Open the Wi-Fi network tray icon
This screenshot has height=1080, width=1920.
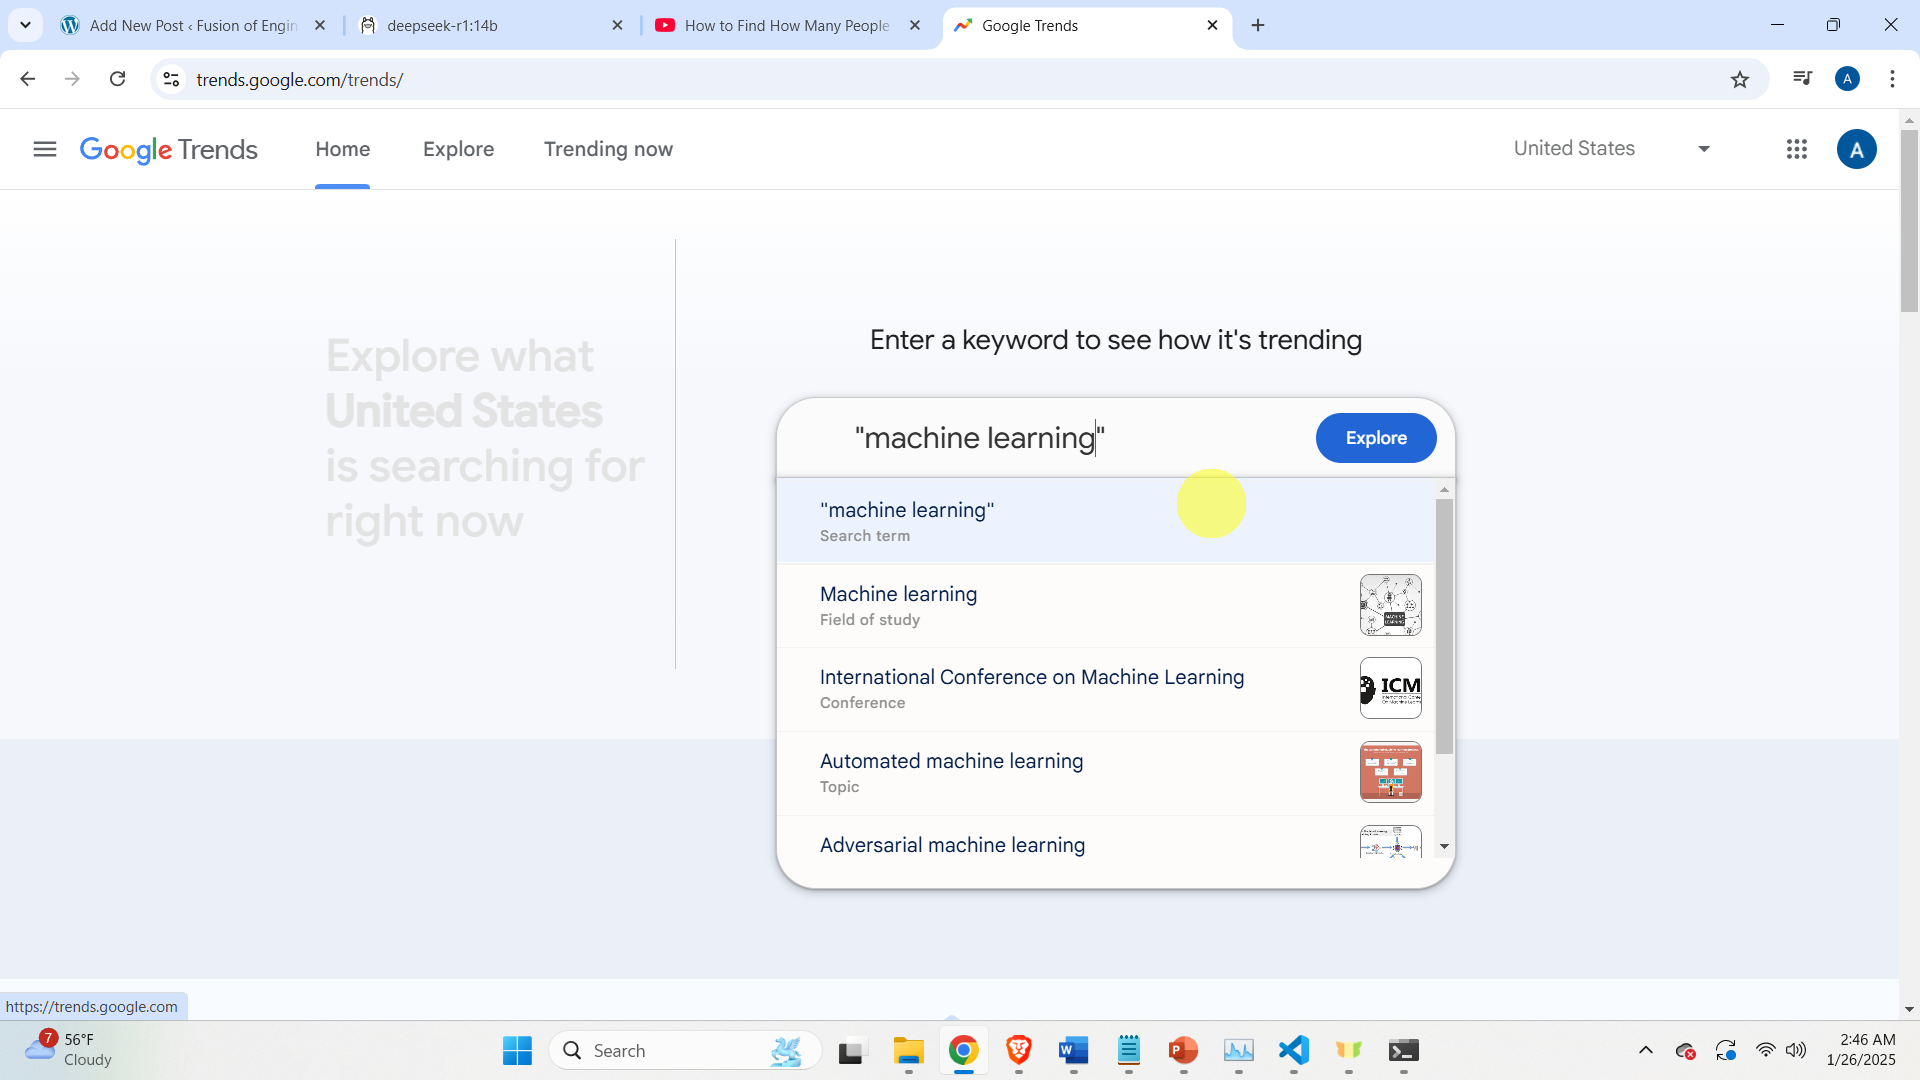coord(1765,1050)
